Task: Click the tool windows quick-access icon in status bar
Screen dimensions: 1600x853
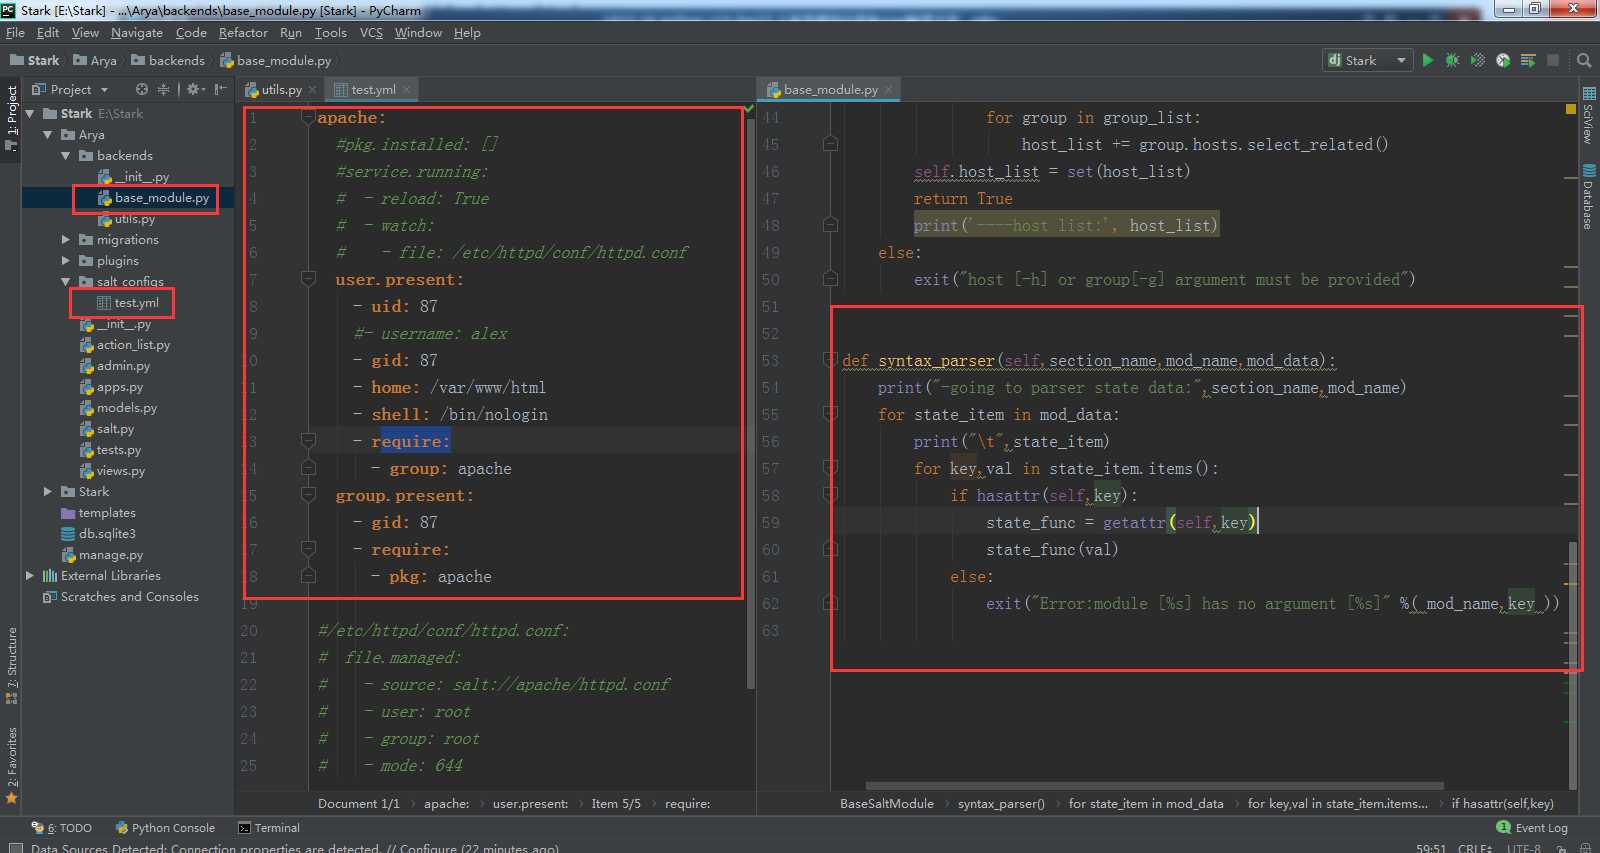Action: click(x=14, y=847)
